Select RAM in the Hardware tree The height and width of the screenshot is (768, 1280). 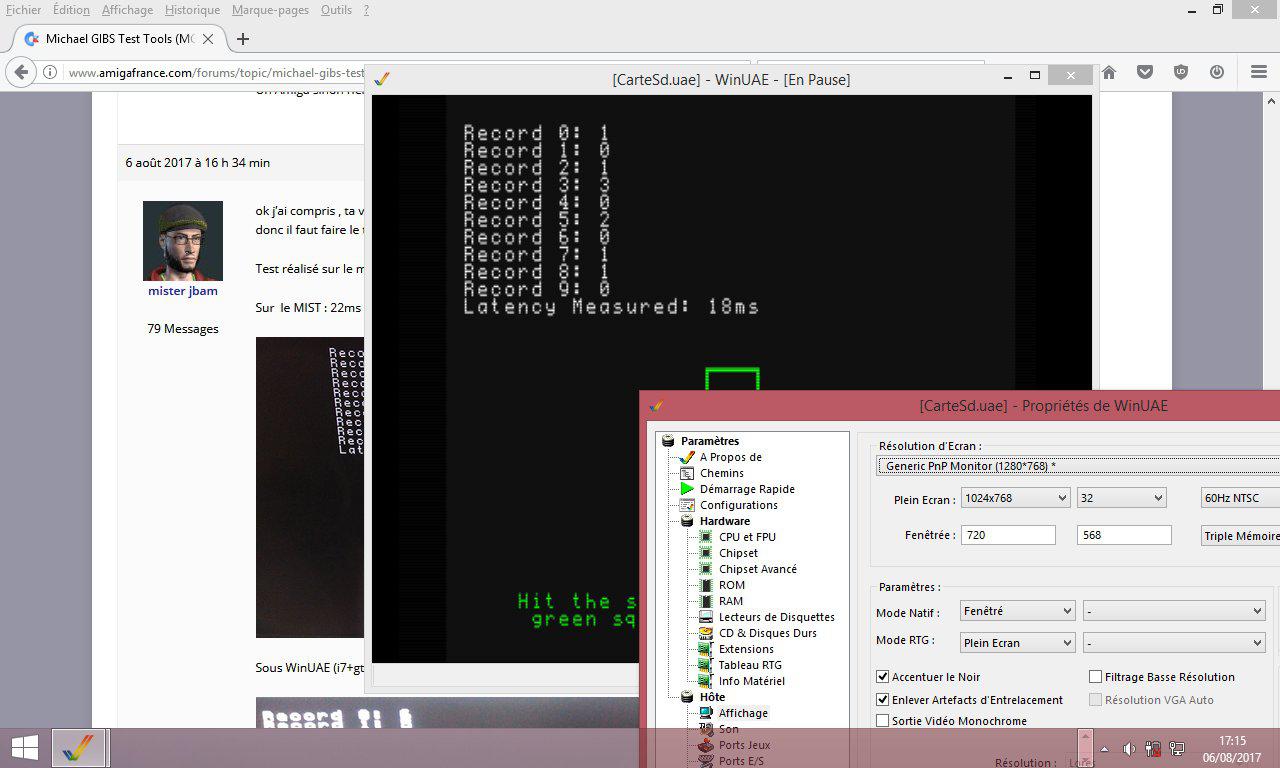731,601
